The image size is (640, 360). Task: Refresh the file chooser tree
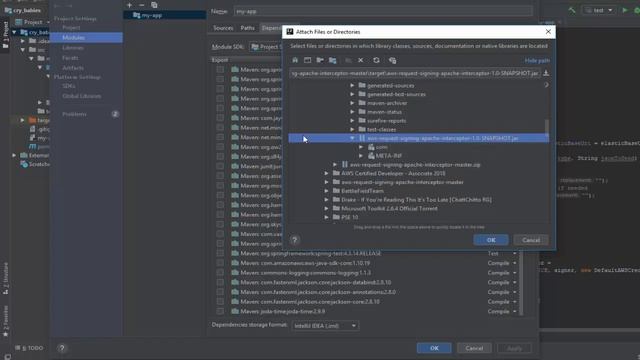click(x=376, y=60)
